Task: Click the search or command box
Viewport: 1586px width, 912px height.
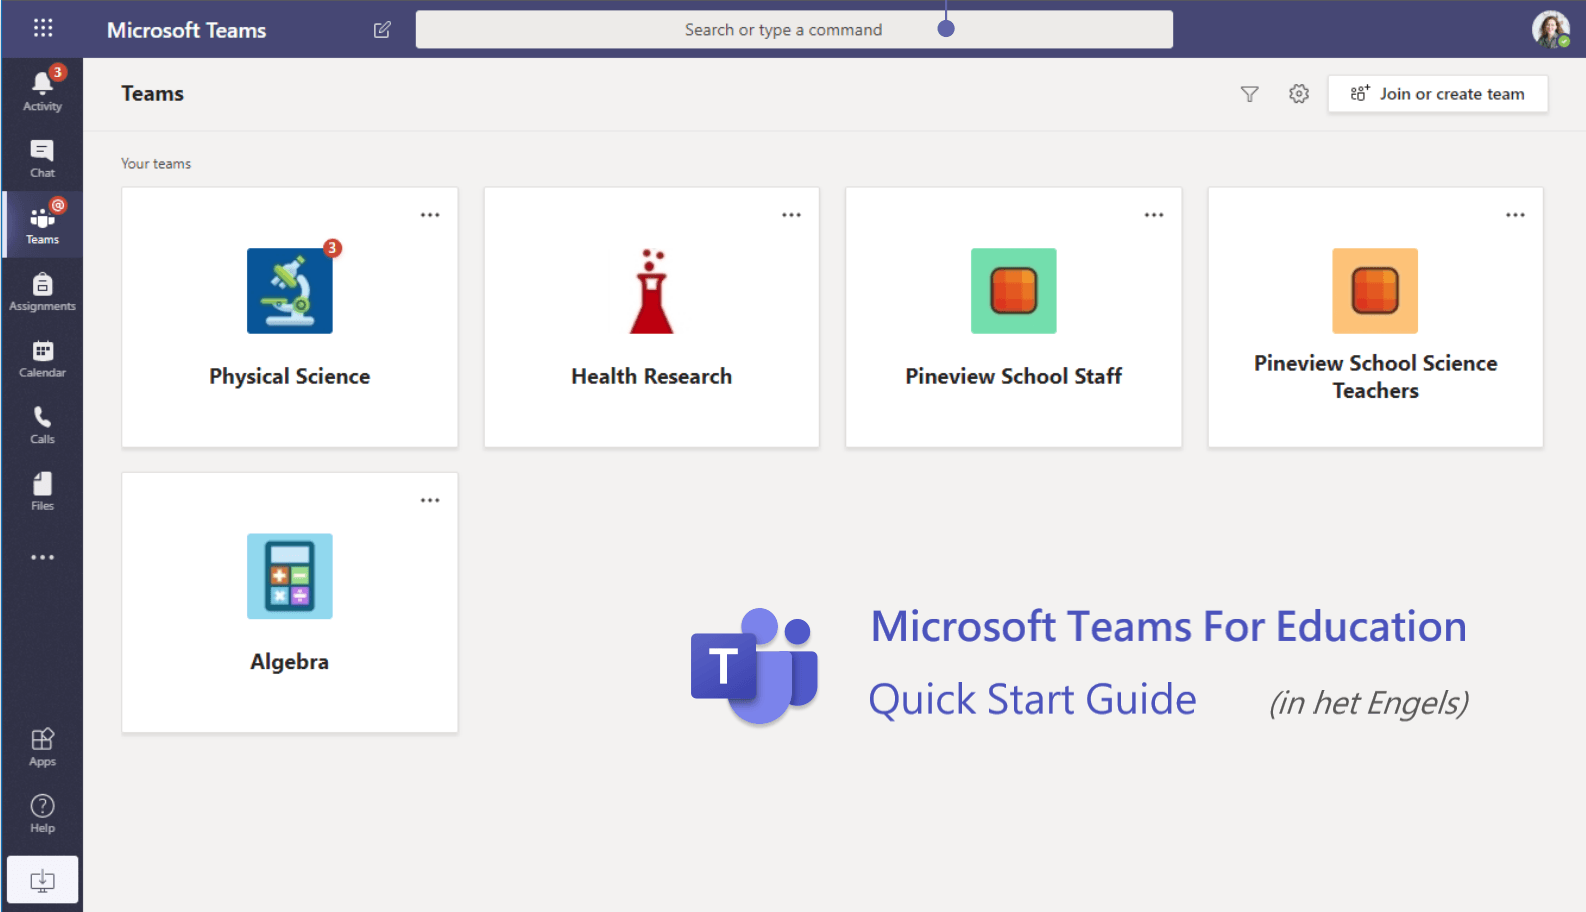Action: [794, 30]
